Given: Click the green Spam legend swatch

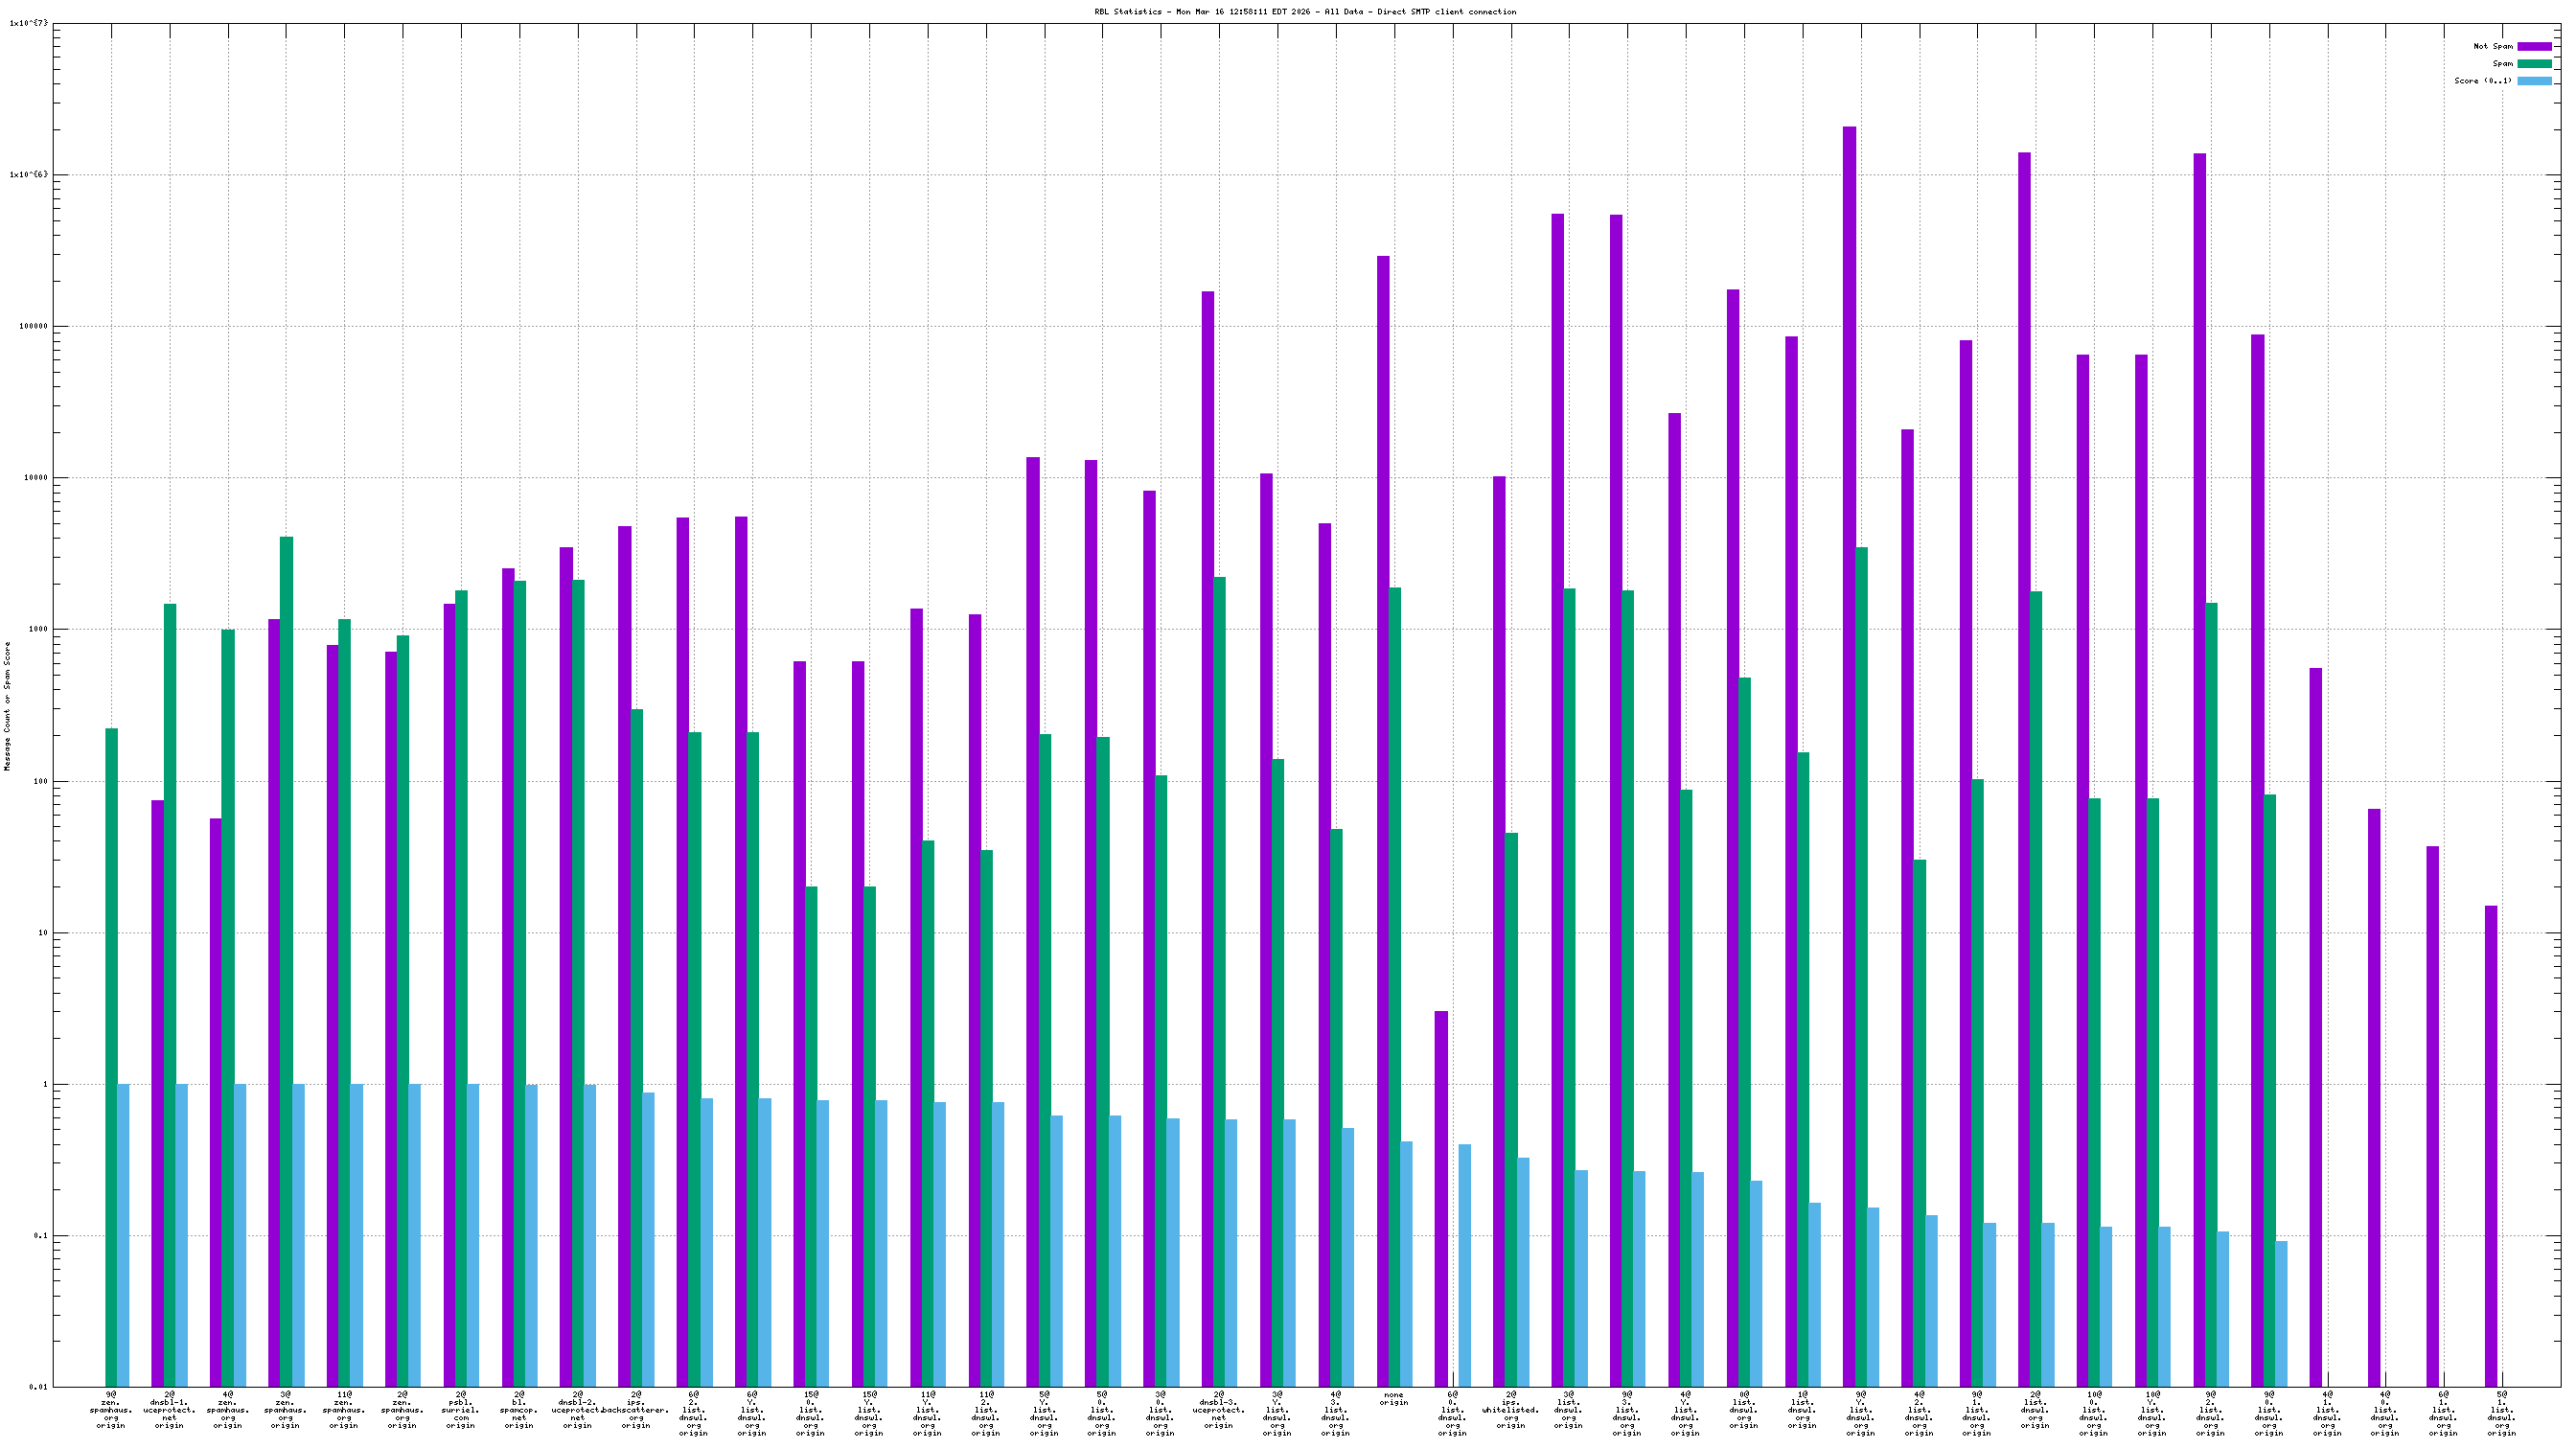Looking at the screenshot, I should [2534, 63].
